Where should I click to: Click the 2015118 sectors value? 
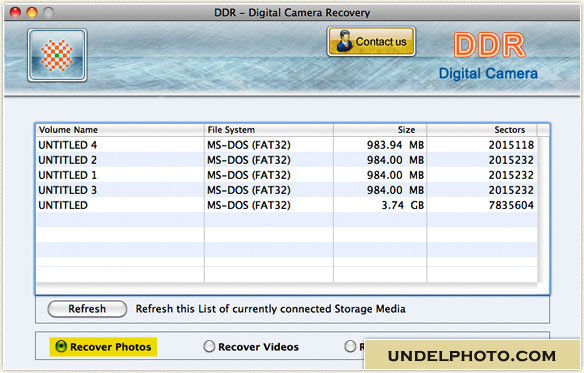pos(511,145)
